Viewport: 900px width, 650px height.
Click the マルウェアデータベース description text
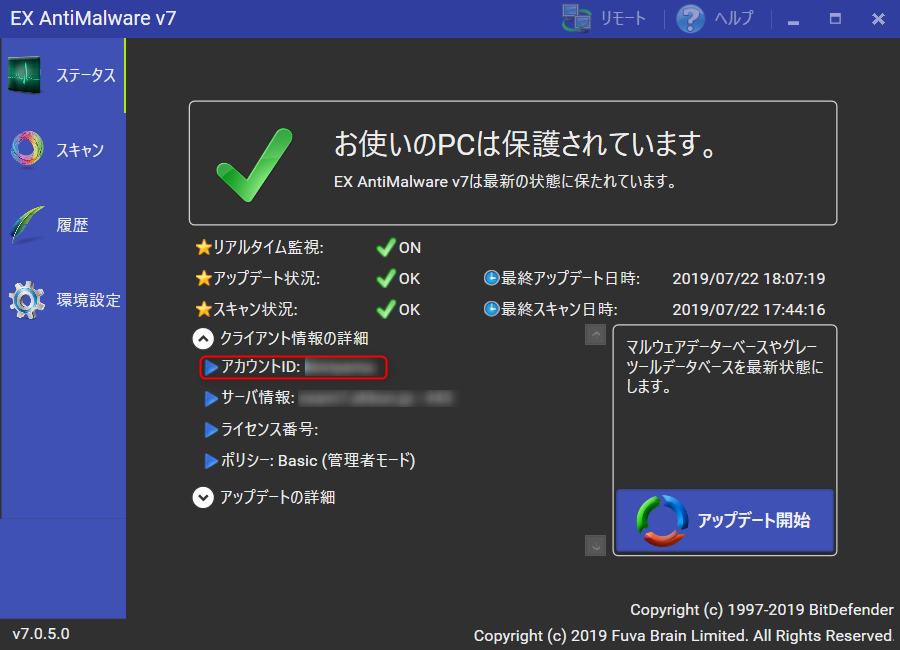[x=724, y=367]
